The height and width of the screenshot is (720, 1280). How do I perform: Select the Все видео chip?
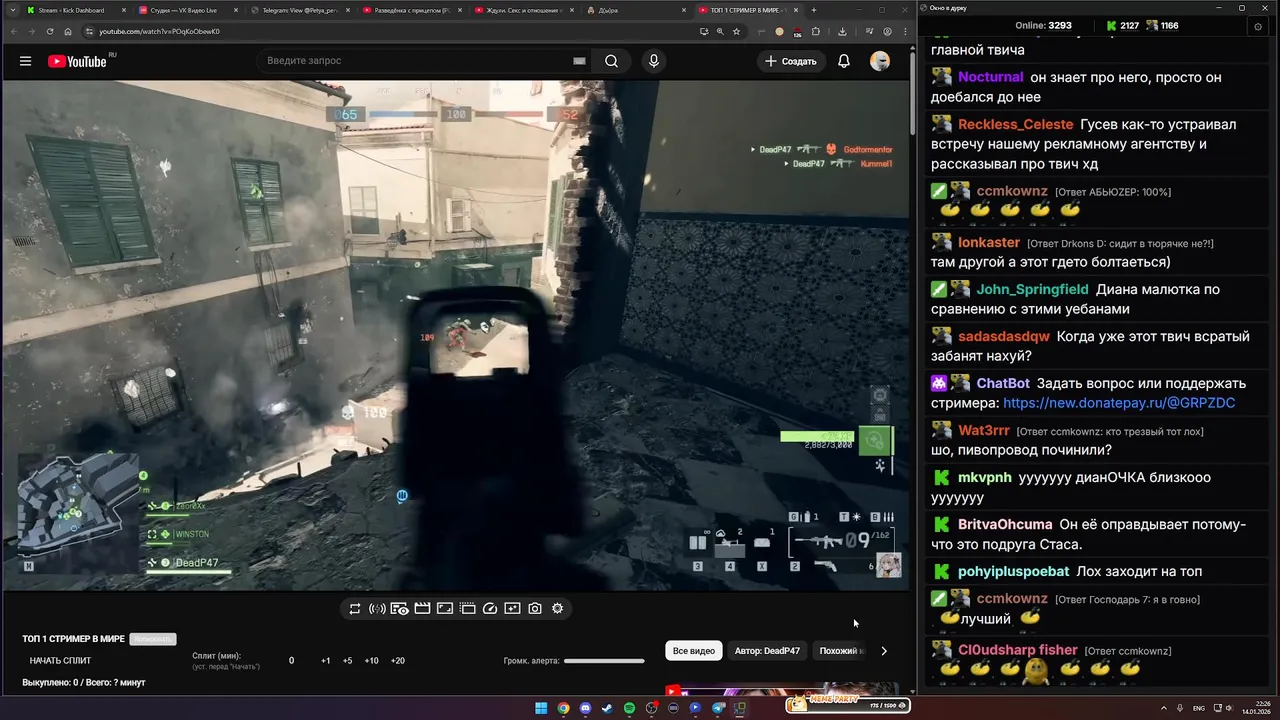click(694, 651)
